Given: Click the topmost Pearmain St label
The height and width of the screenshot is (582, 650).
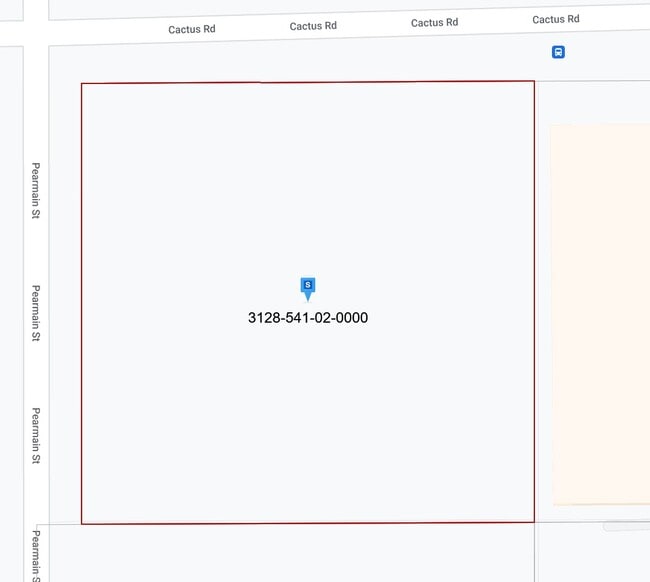Looking at the screenshot, I should coord(35,190).
